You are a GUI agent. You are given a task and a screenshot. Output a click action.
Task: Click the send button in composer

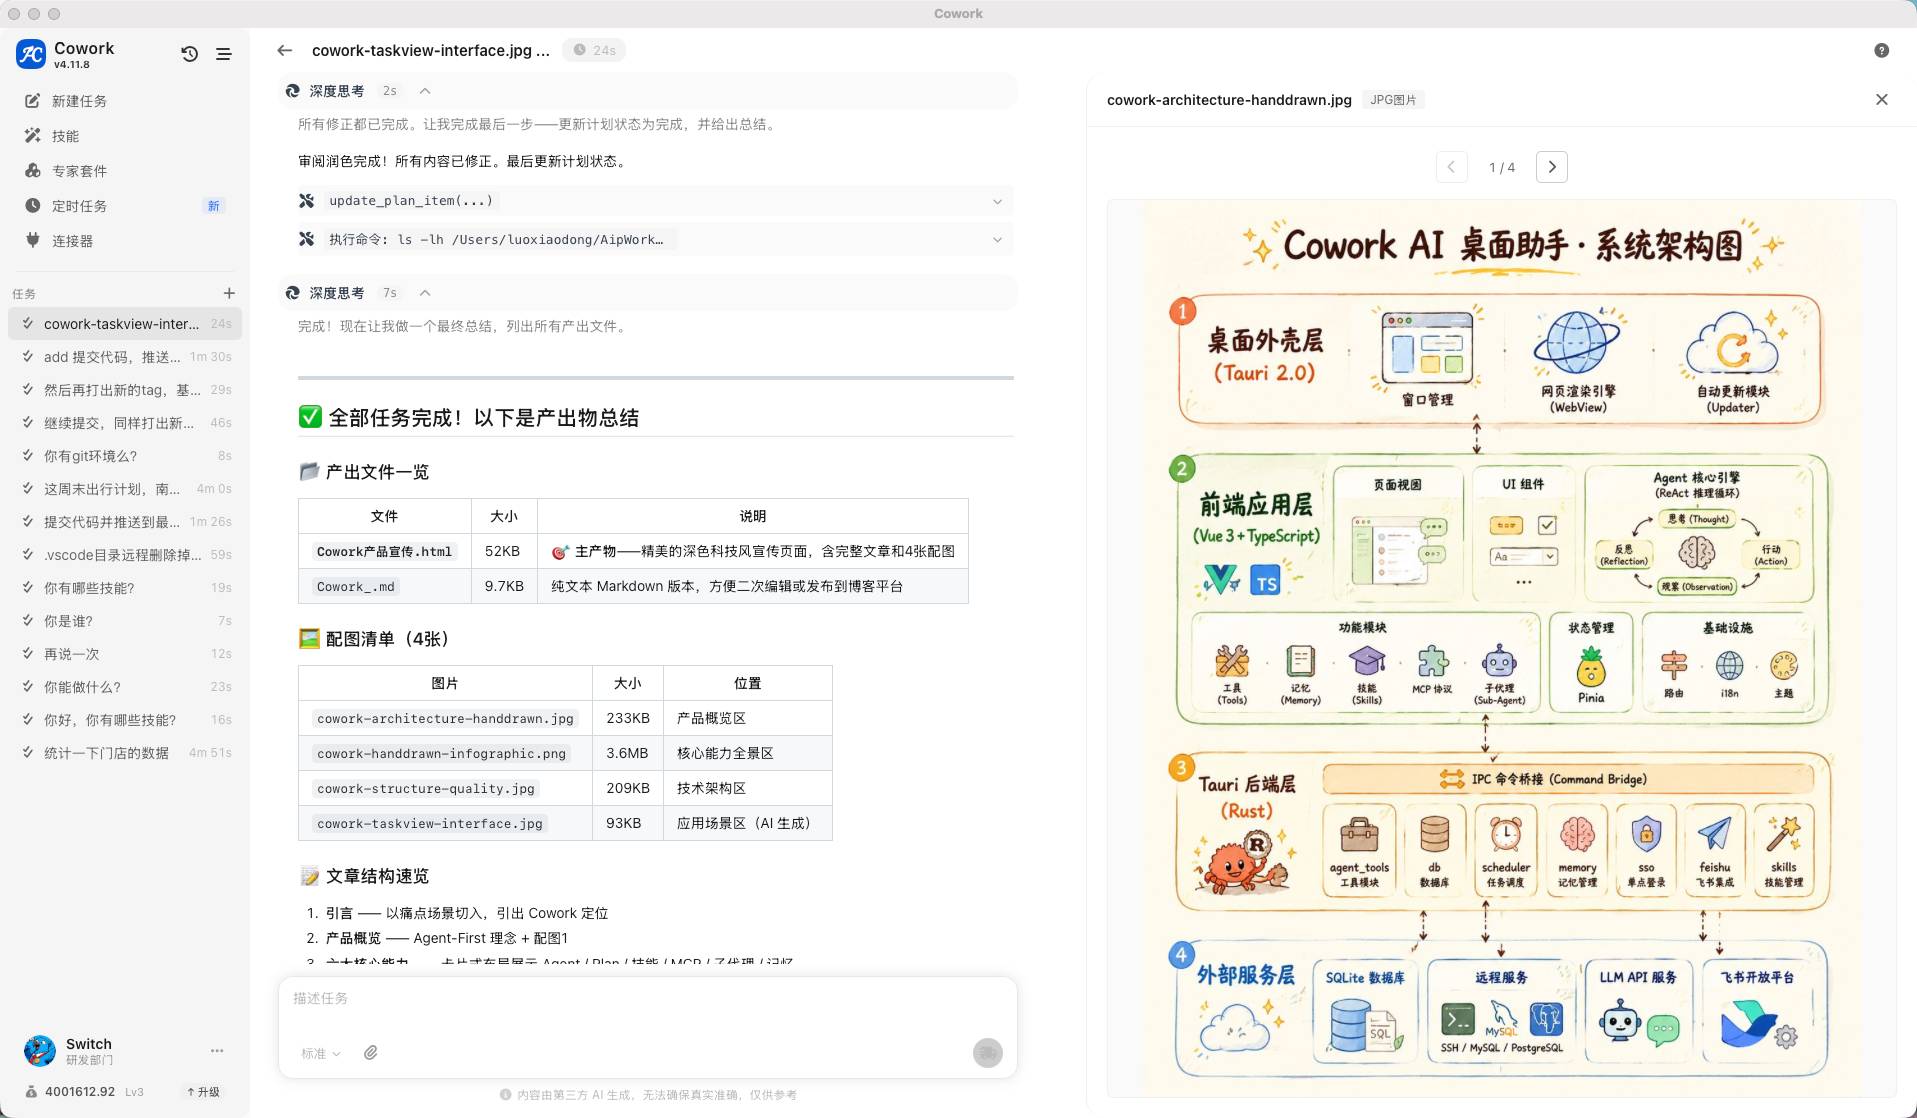point(988,1053)
